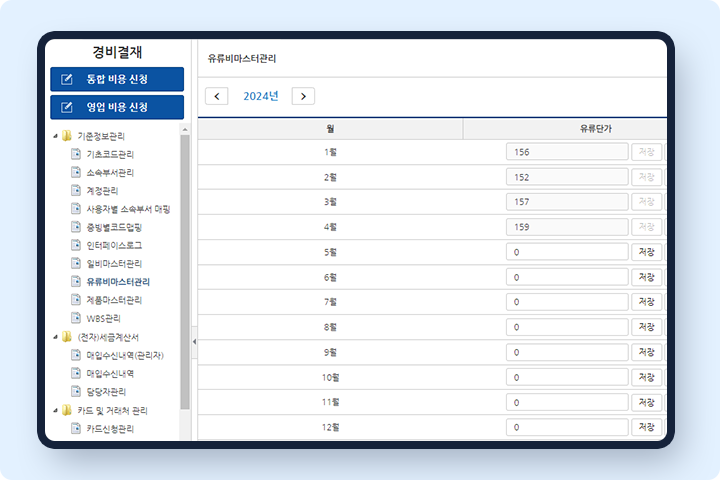The width and height of the screenshot is (720, 480).
Task: Focus the 12월 fuel price input
Action: (567, 427)
